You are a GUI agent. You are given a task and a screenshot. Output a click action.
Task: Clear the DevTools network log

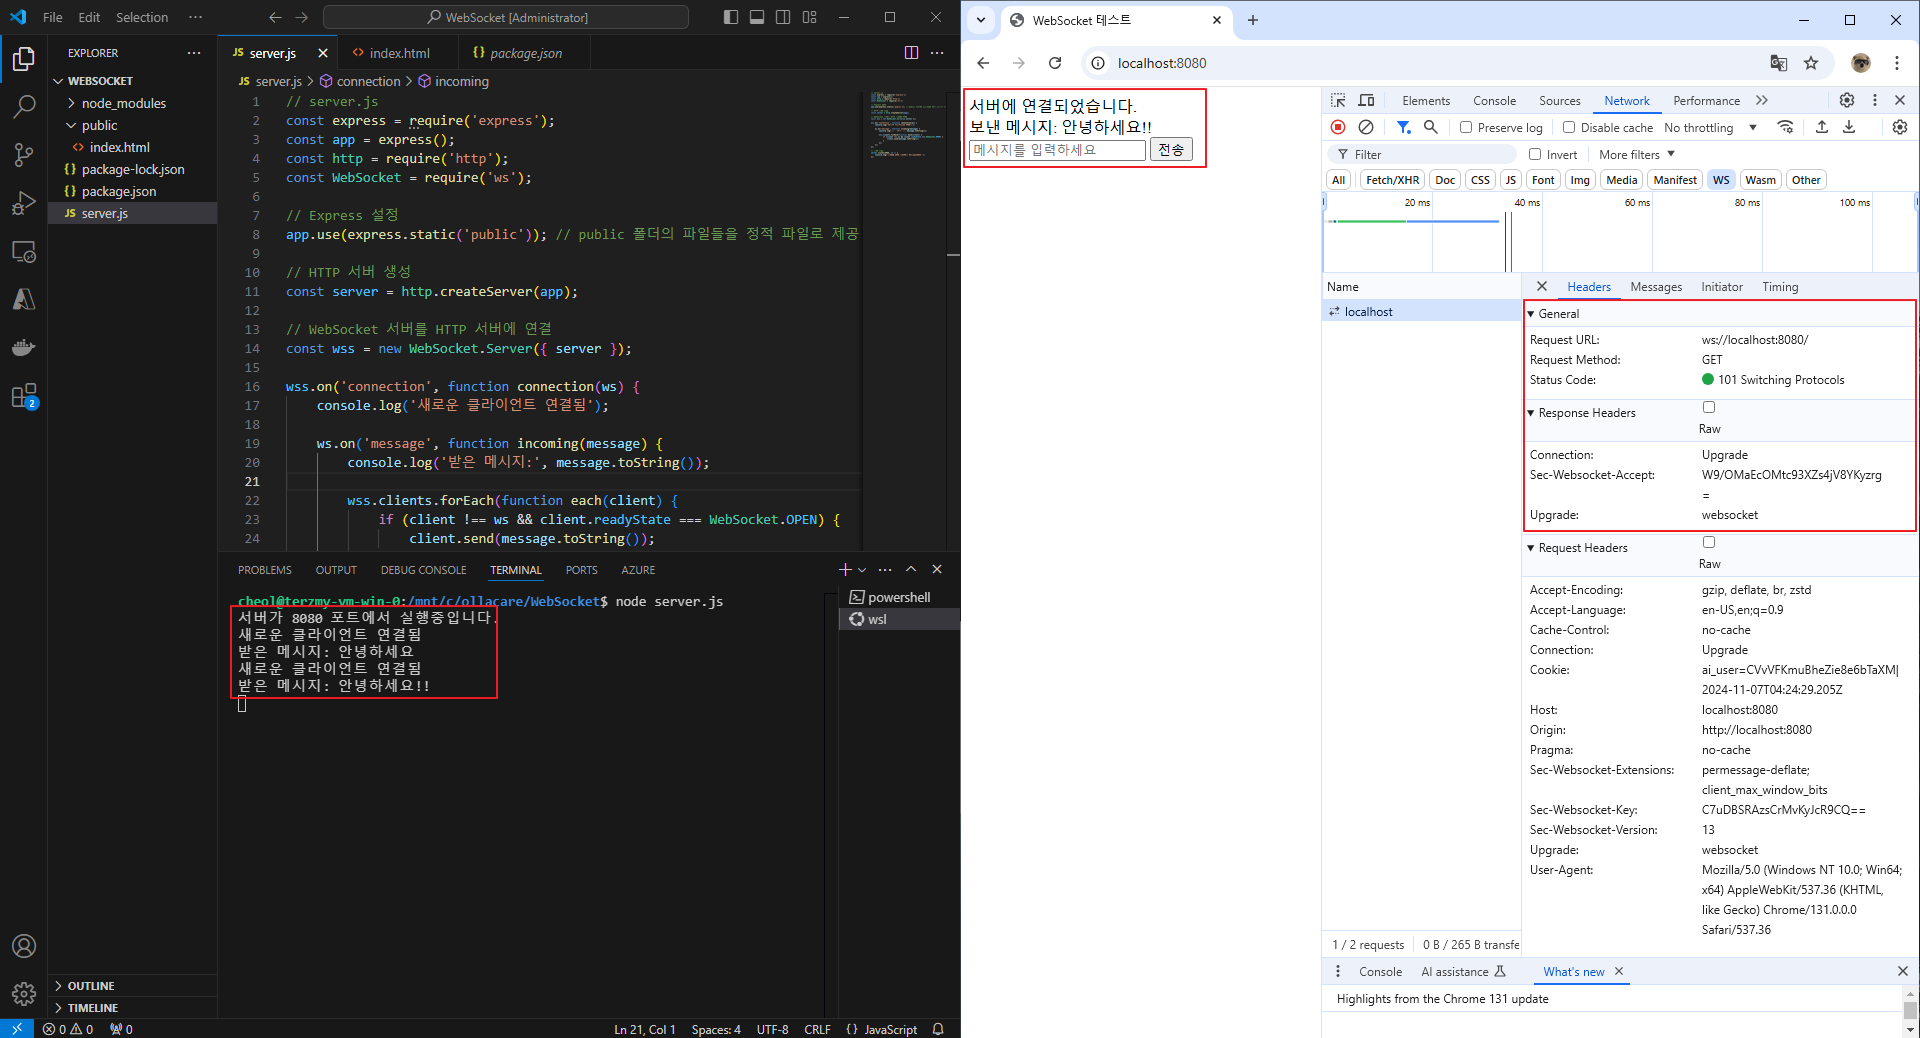[x=1366, y=127]
